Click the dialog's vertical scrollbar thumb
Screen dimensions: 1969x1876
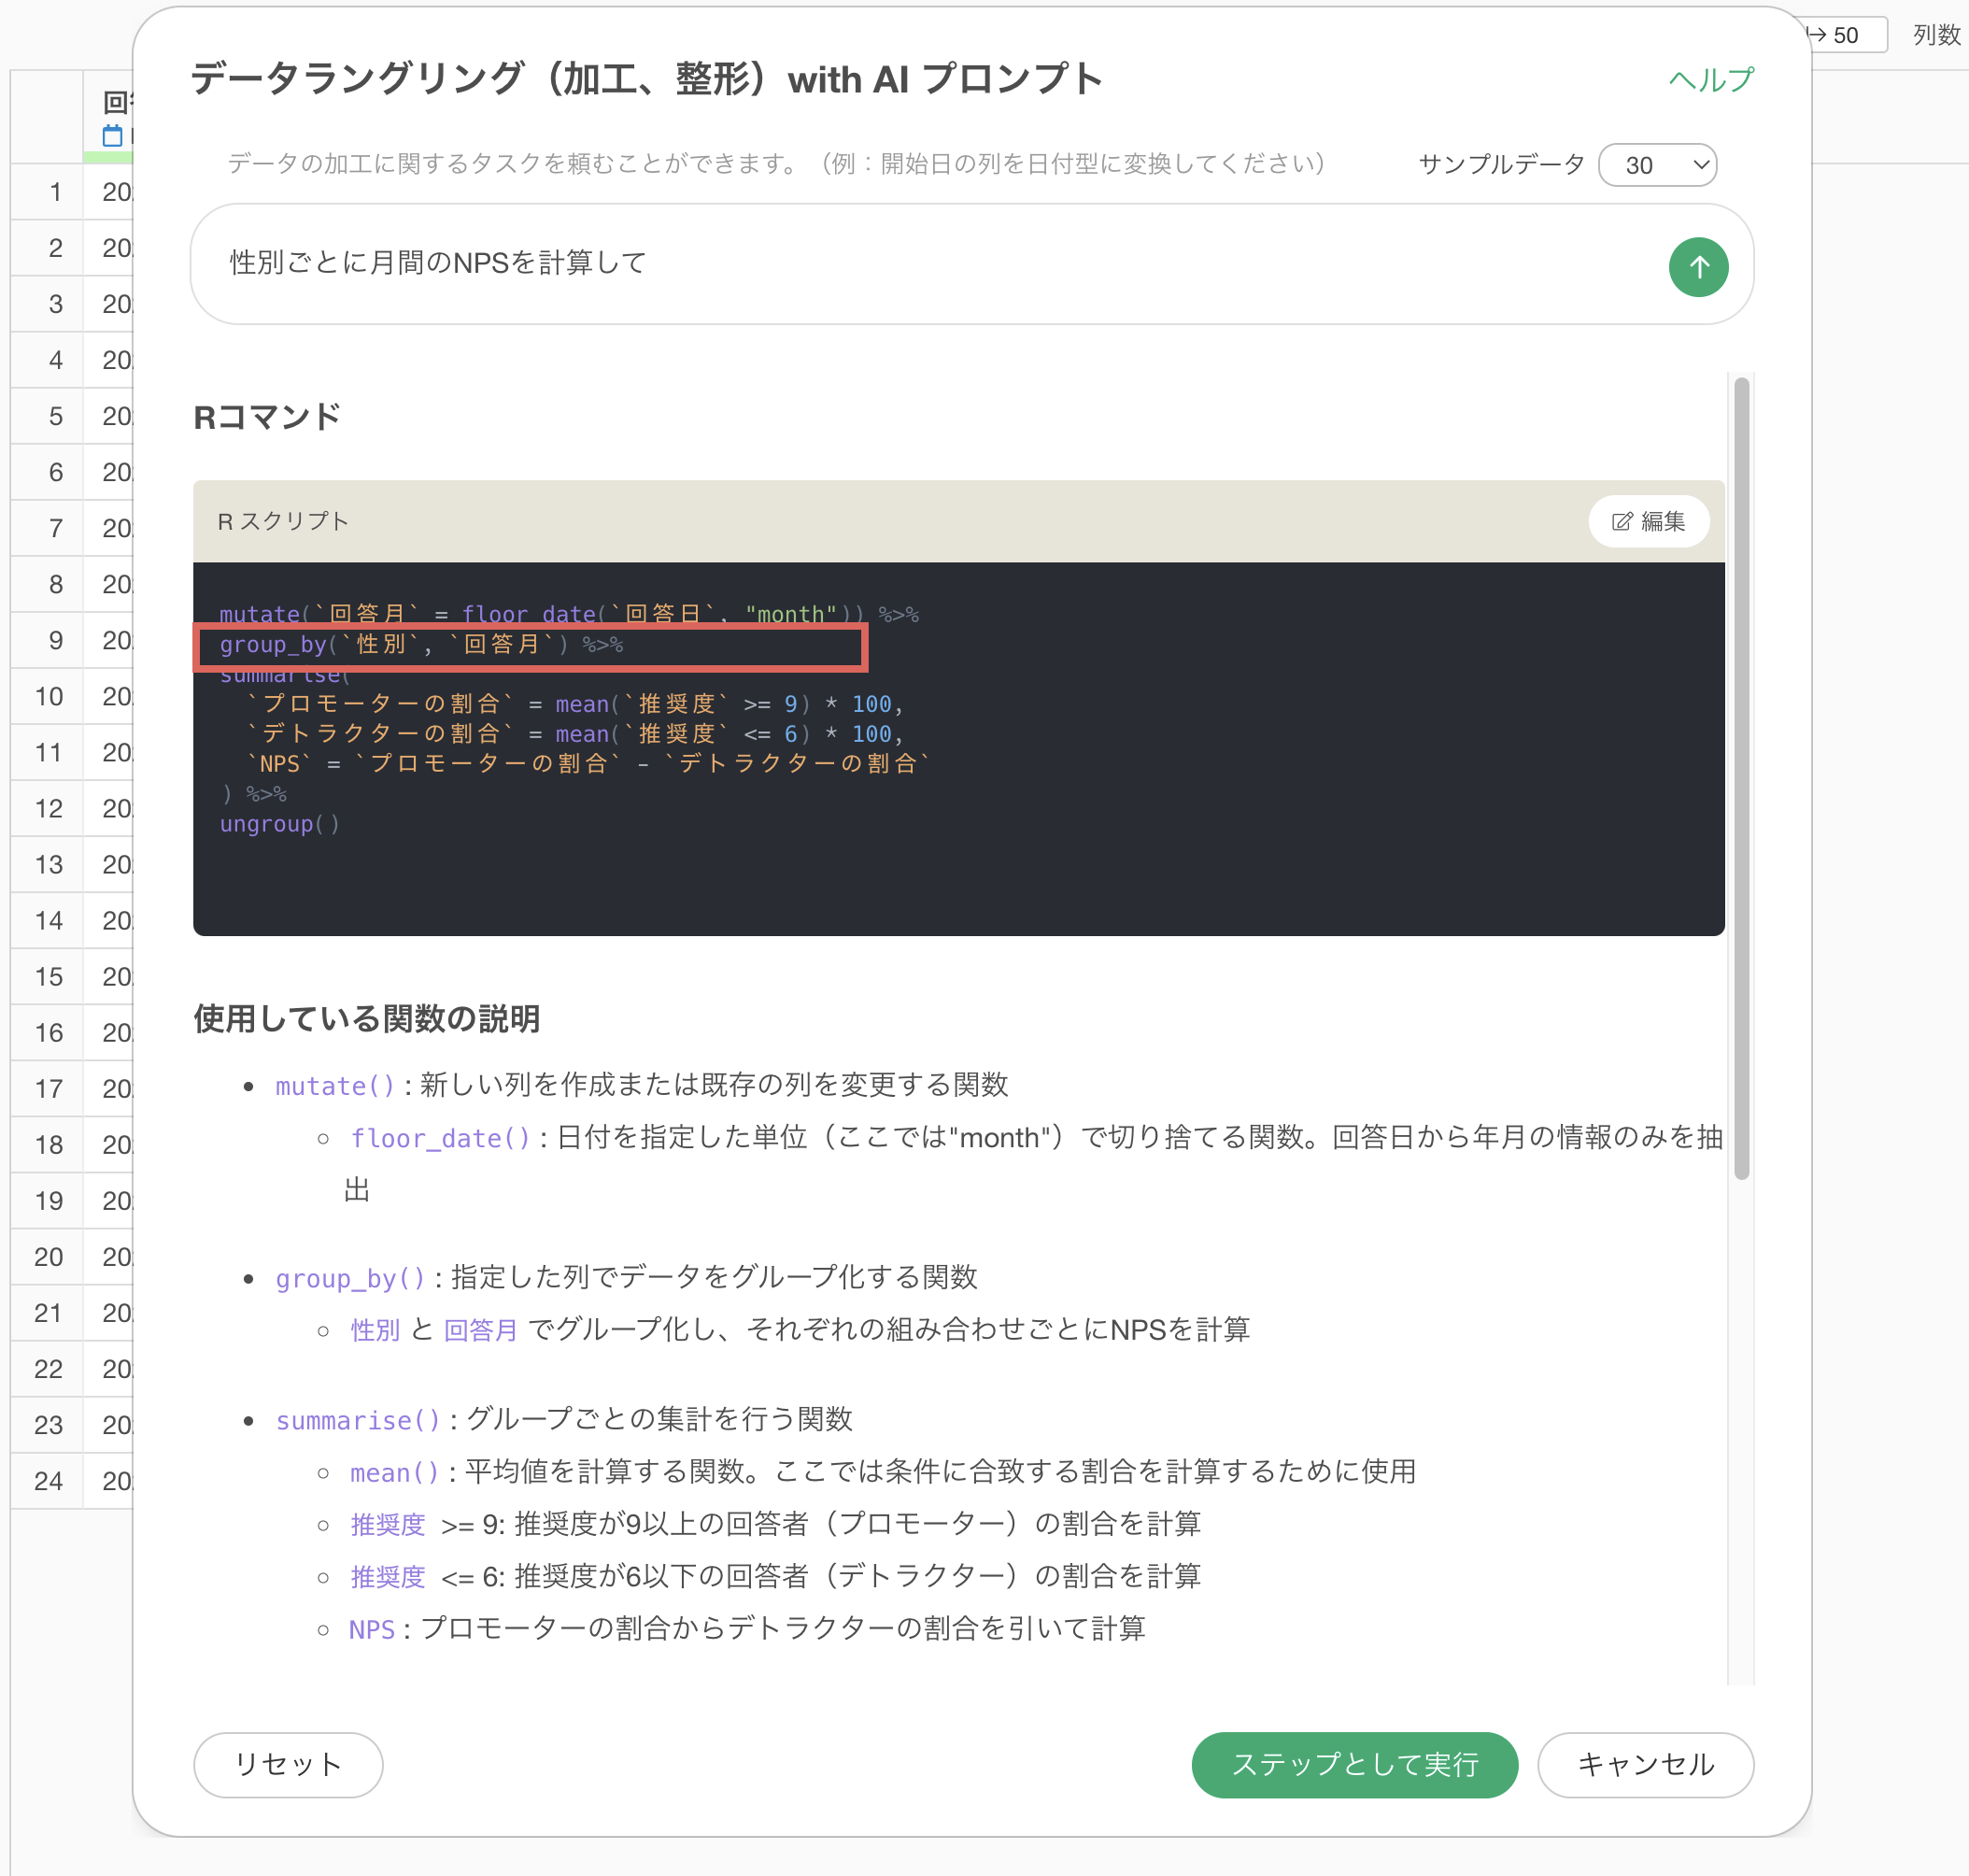pyautogui.click(x=1741, y=778)
